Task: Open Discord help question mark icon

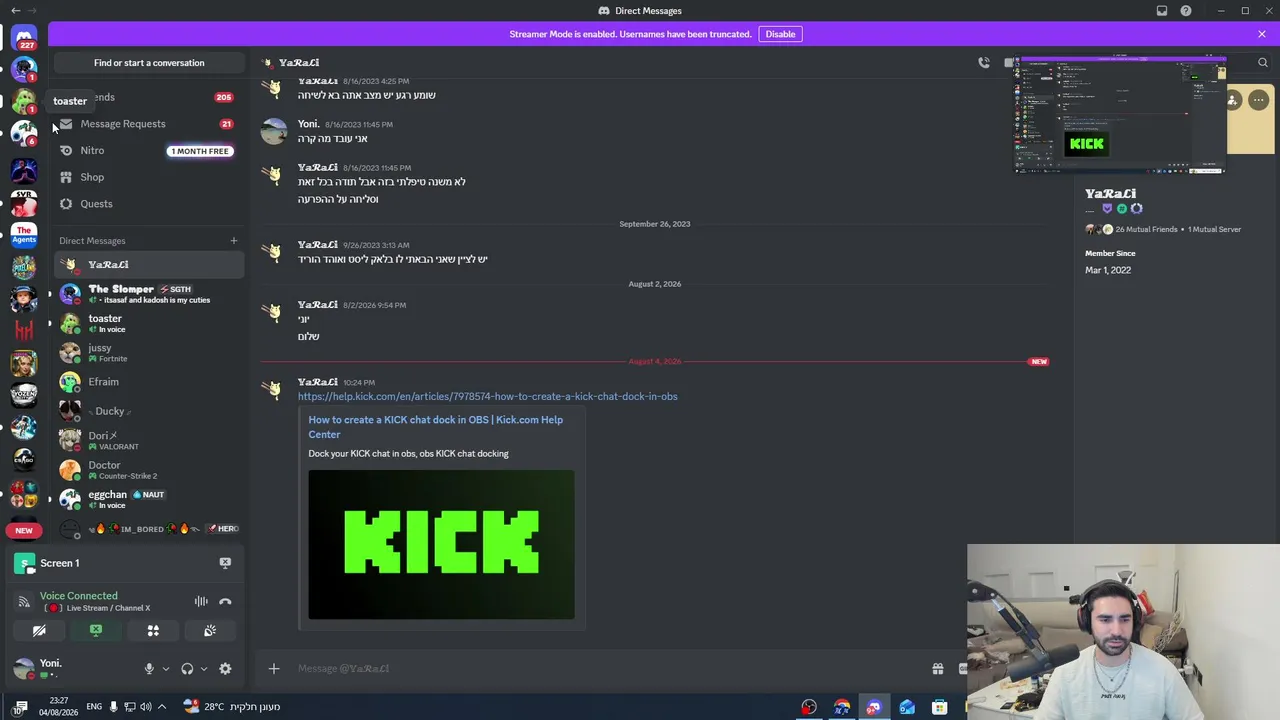Action: (x=1186, y=11)
